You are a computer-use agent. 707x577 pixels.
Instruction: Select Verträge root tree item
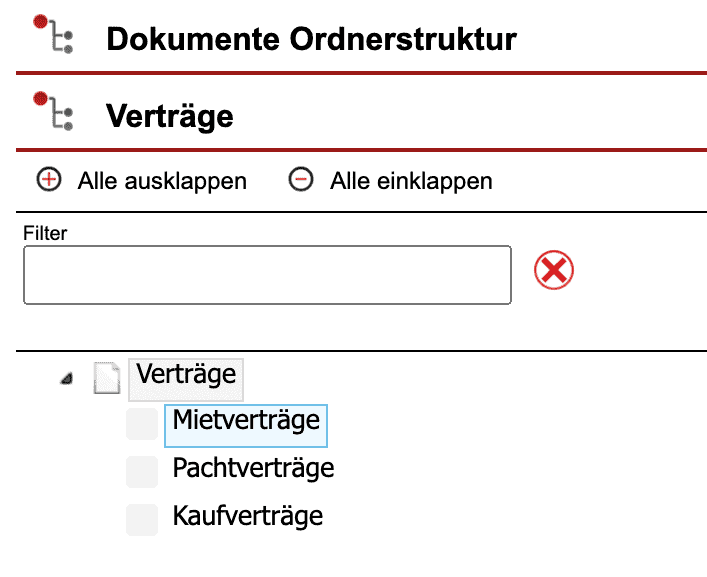point(187,376)
